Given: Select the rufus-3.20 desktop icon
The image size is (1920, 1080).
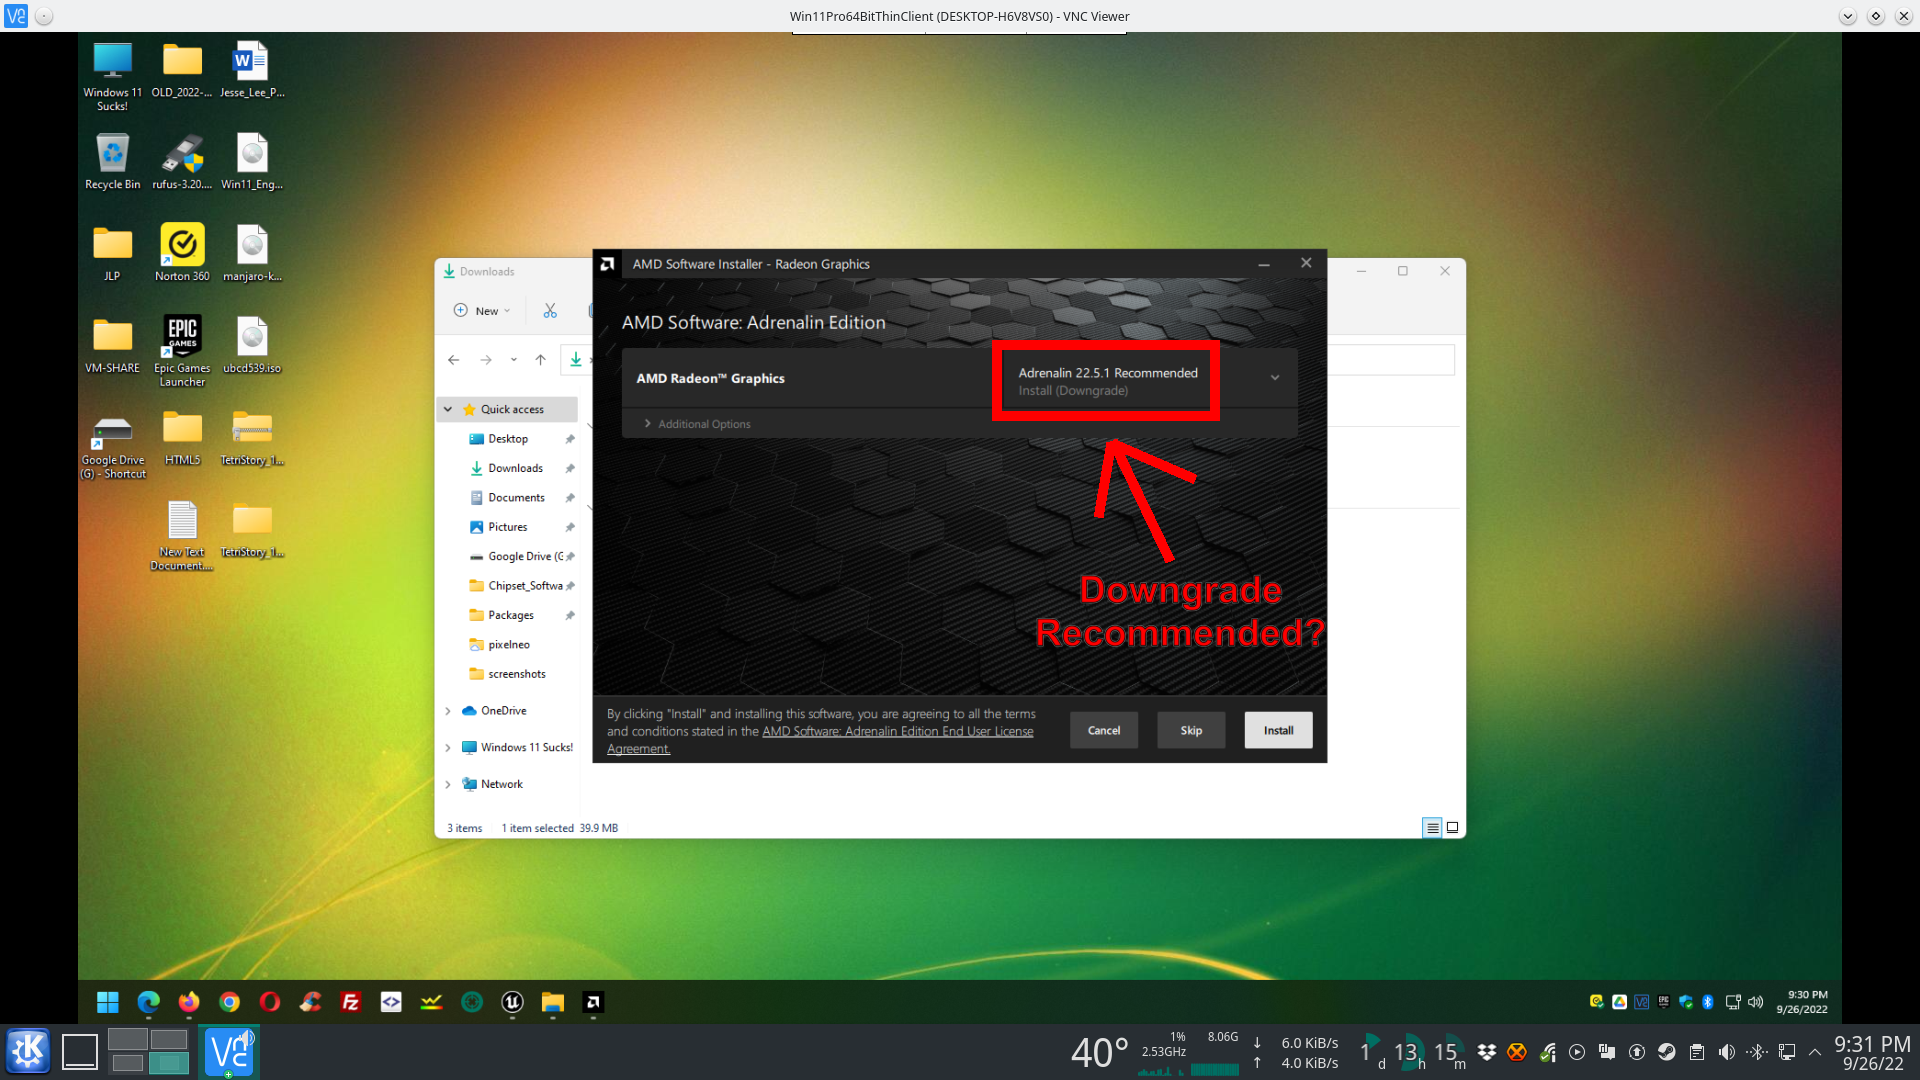Looking at the screenshot, I should coord(182,162).
